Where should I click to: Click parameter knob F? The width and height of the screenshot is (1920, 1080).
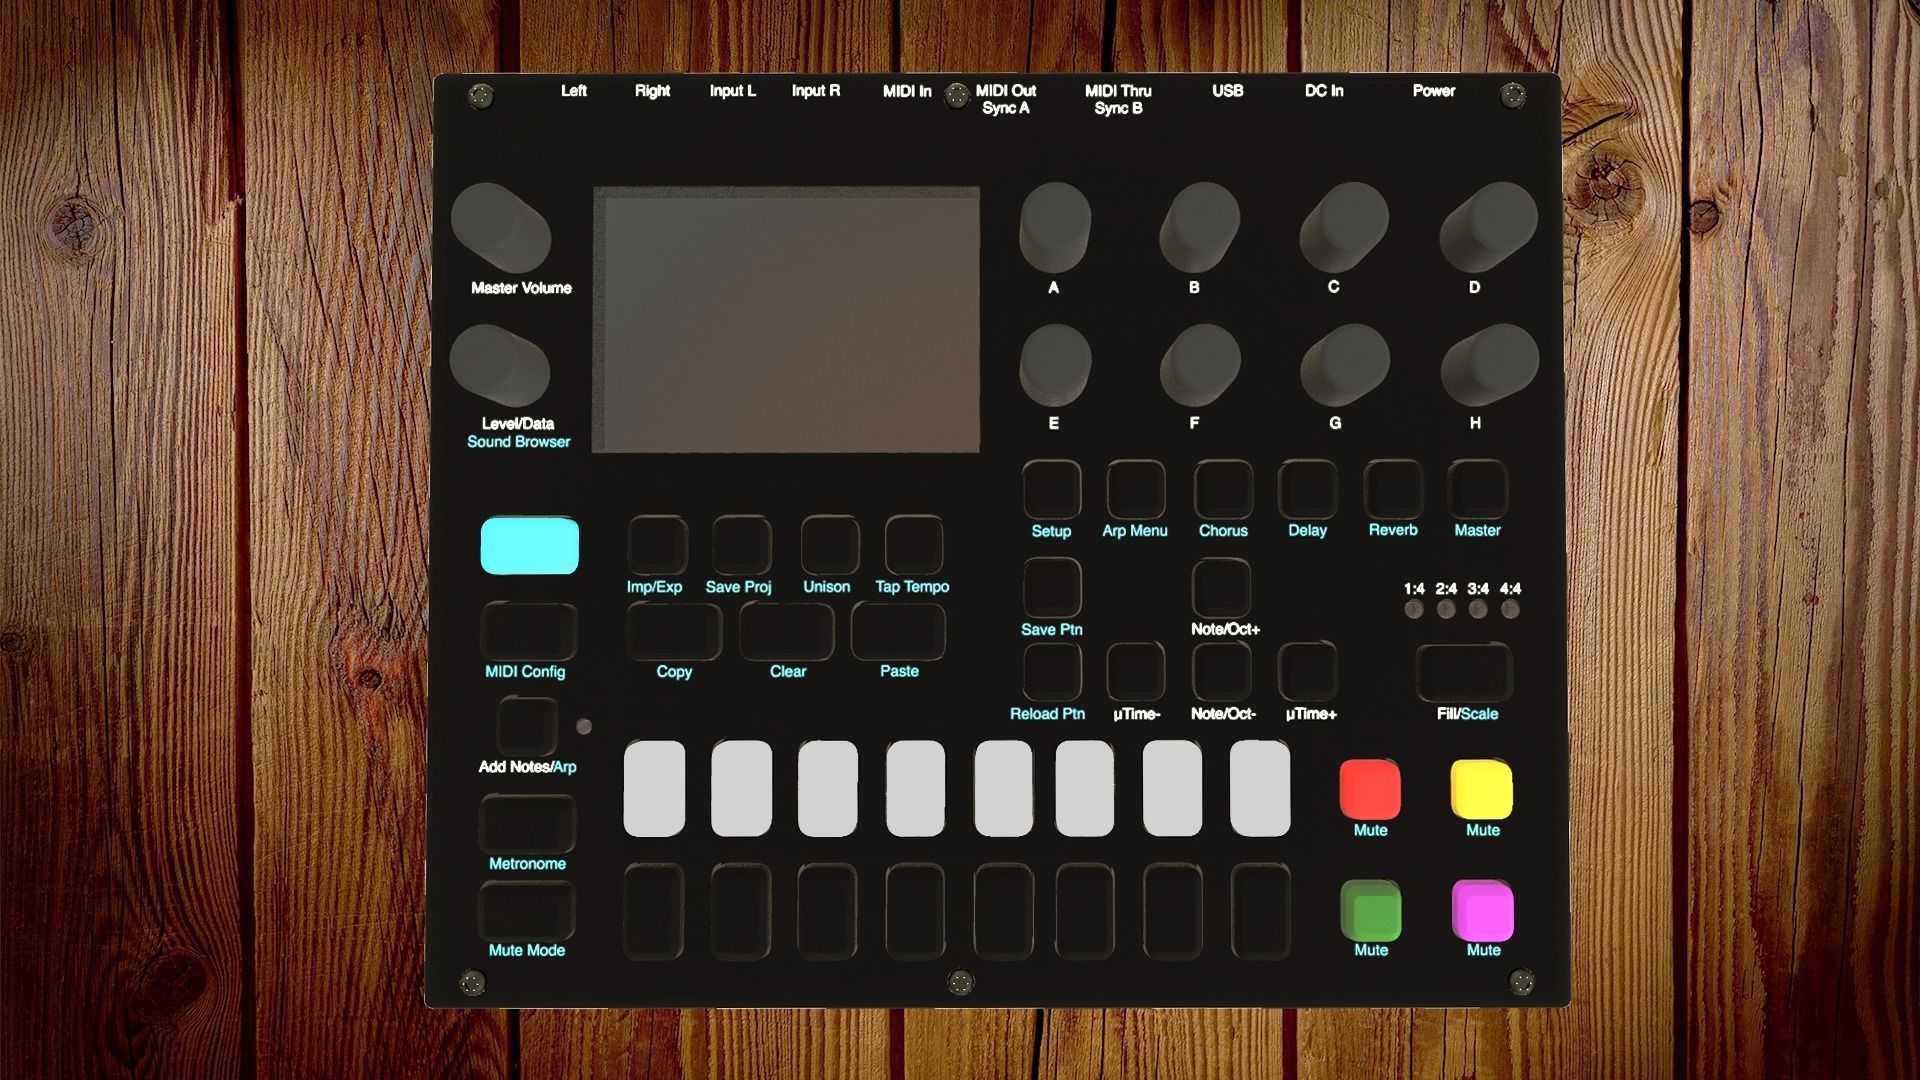(1200, 365)
